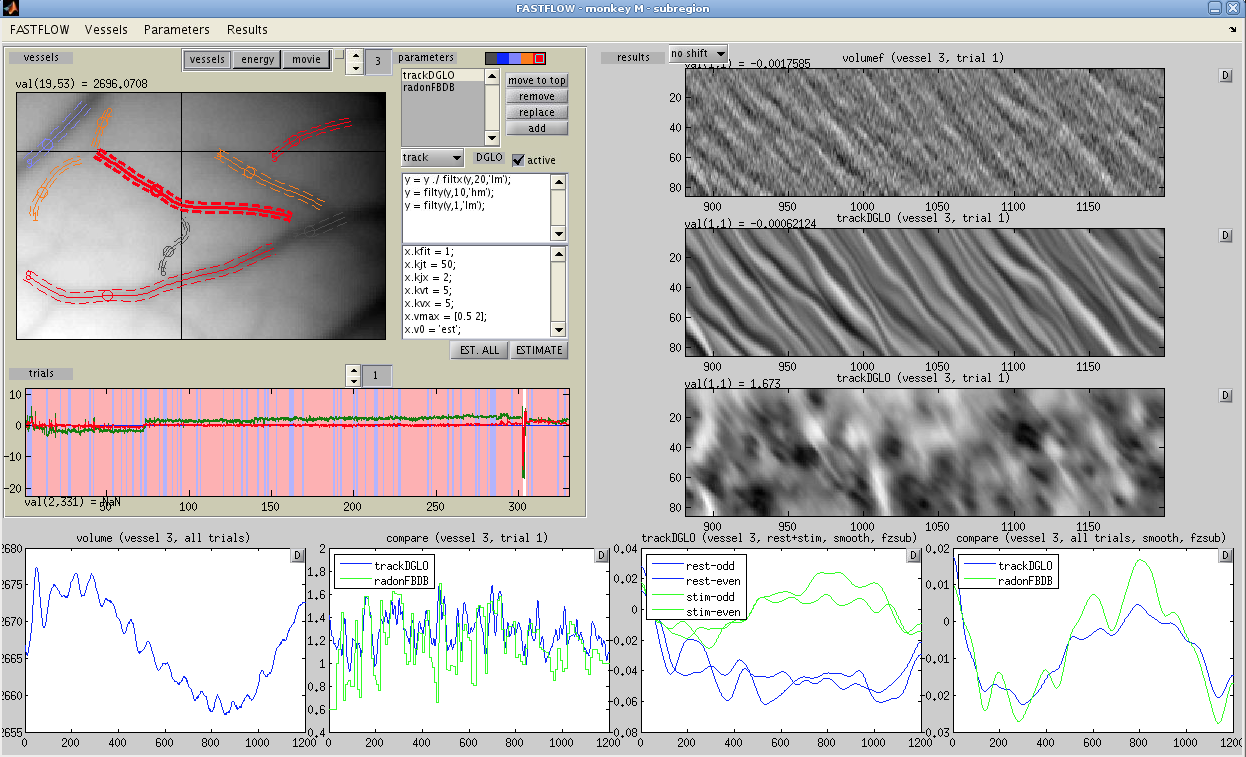Click the D button on the rest+stim plot
1246x757 pixels.
911,555
